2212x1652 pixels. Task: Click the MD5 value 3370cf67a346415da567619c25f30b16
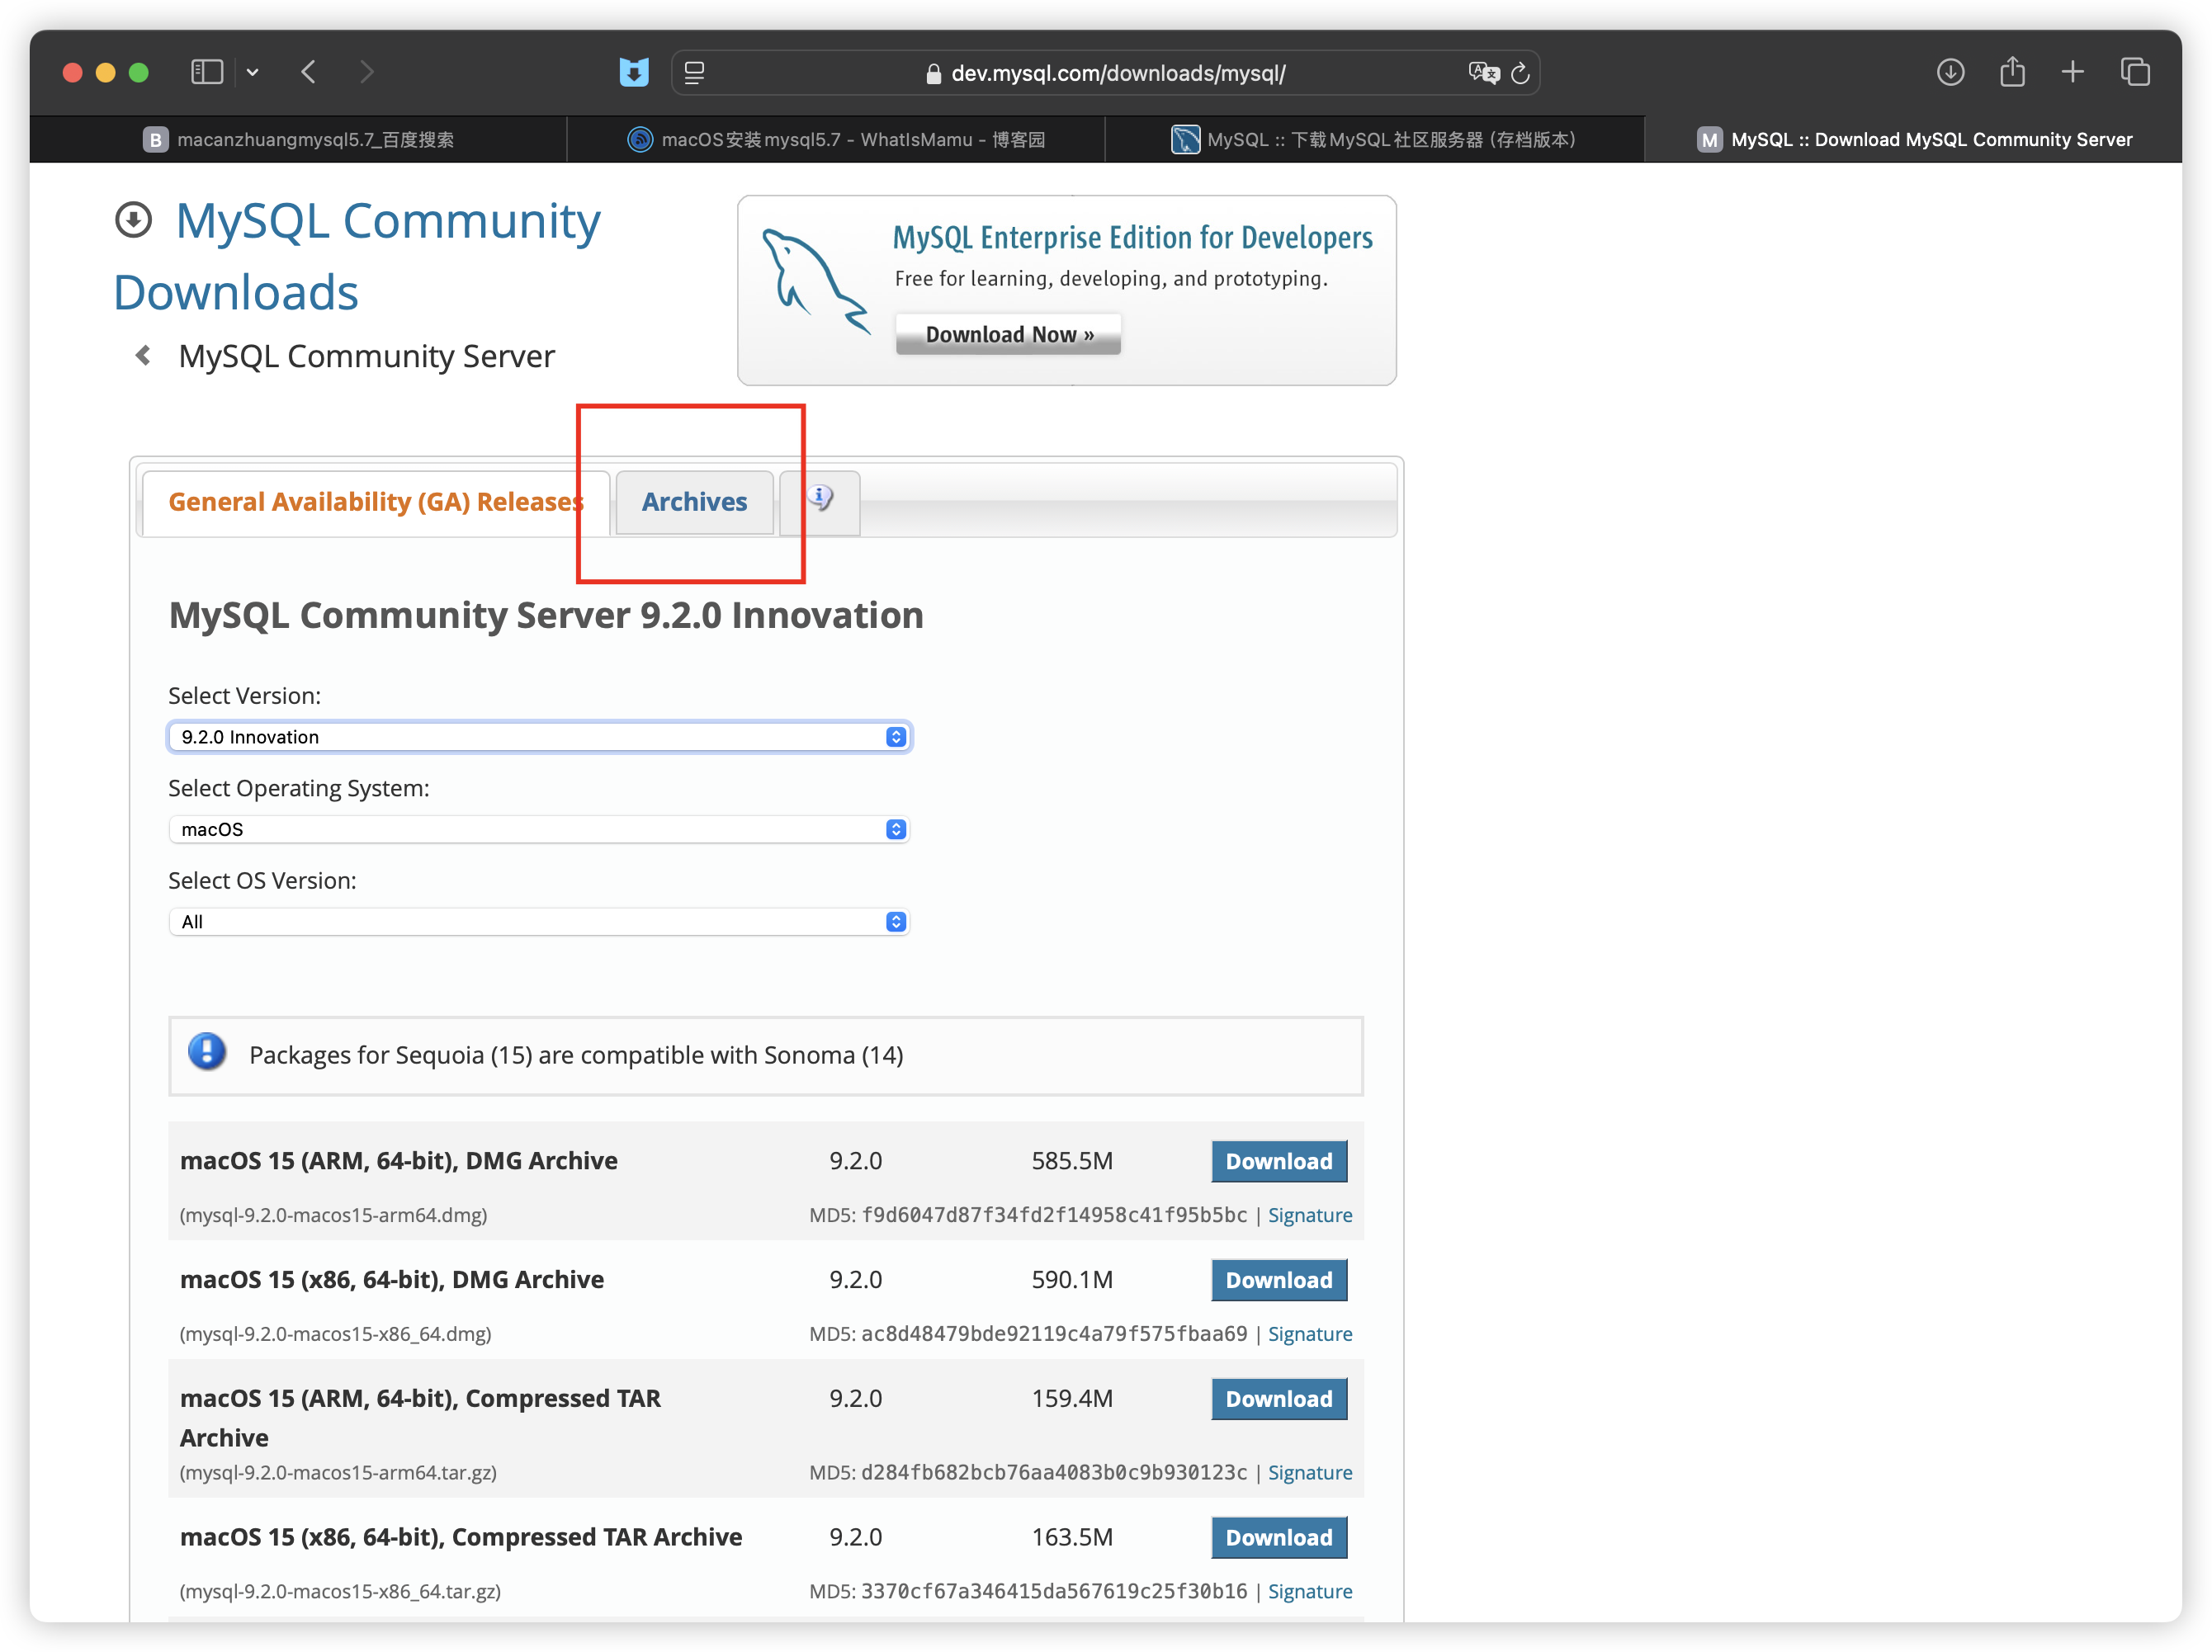tap(1055, 1591)
